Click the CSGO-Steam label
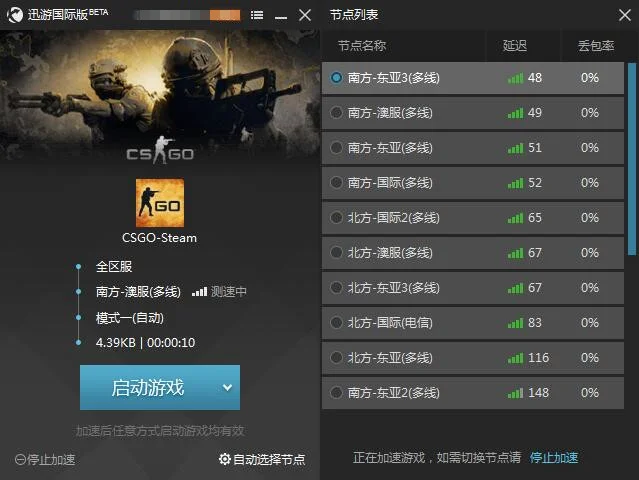This screenshot has height=480, width=639. tap(160, 238)
